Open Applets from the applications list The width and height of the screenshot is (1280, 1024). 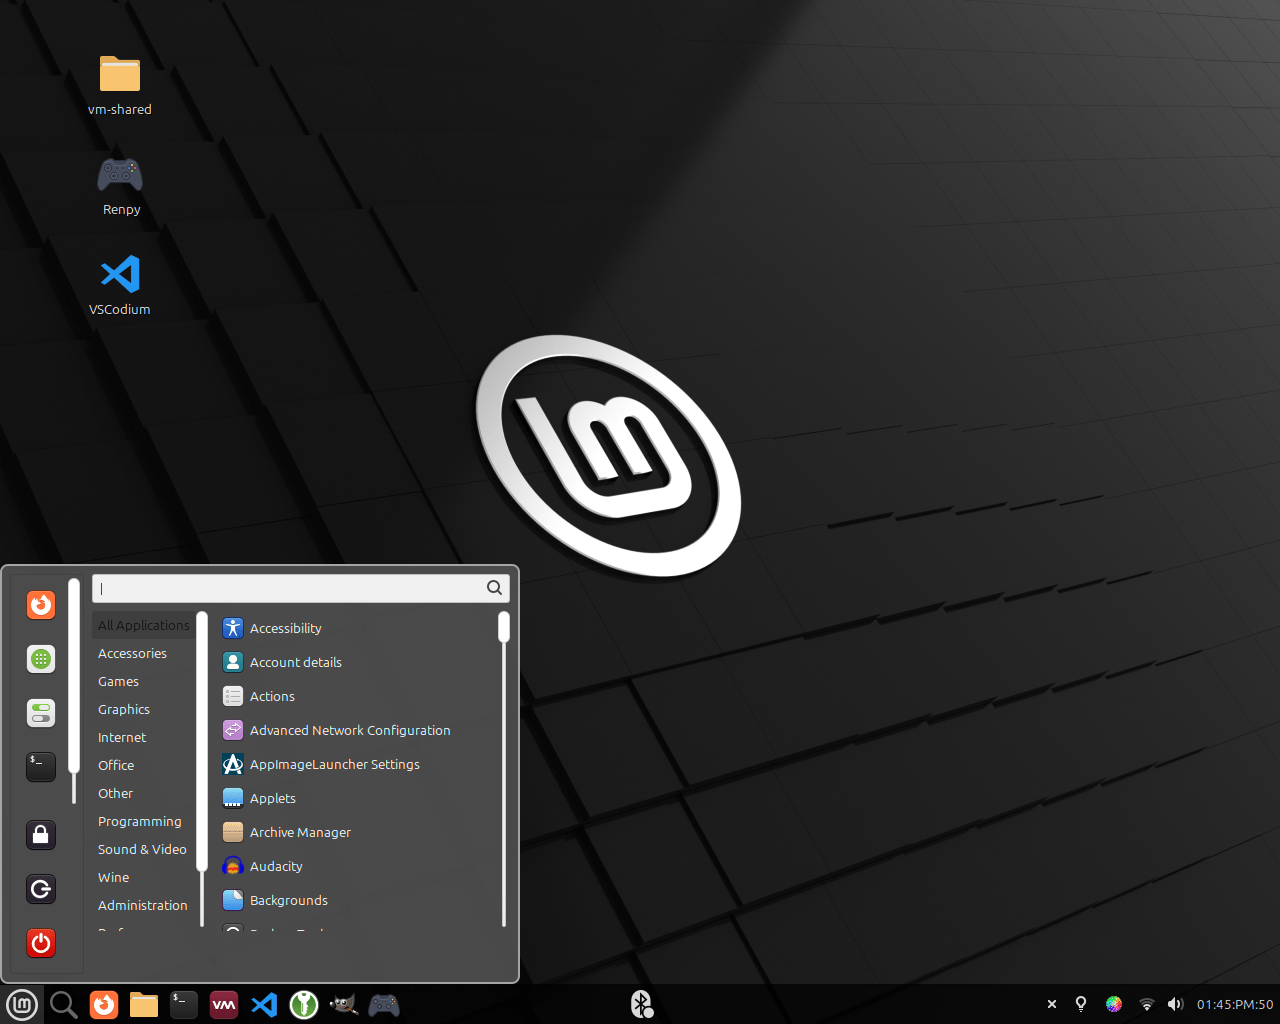(356, 798)
